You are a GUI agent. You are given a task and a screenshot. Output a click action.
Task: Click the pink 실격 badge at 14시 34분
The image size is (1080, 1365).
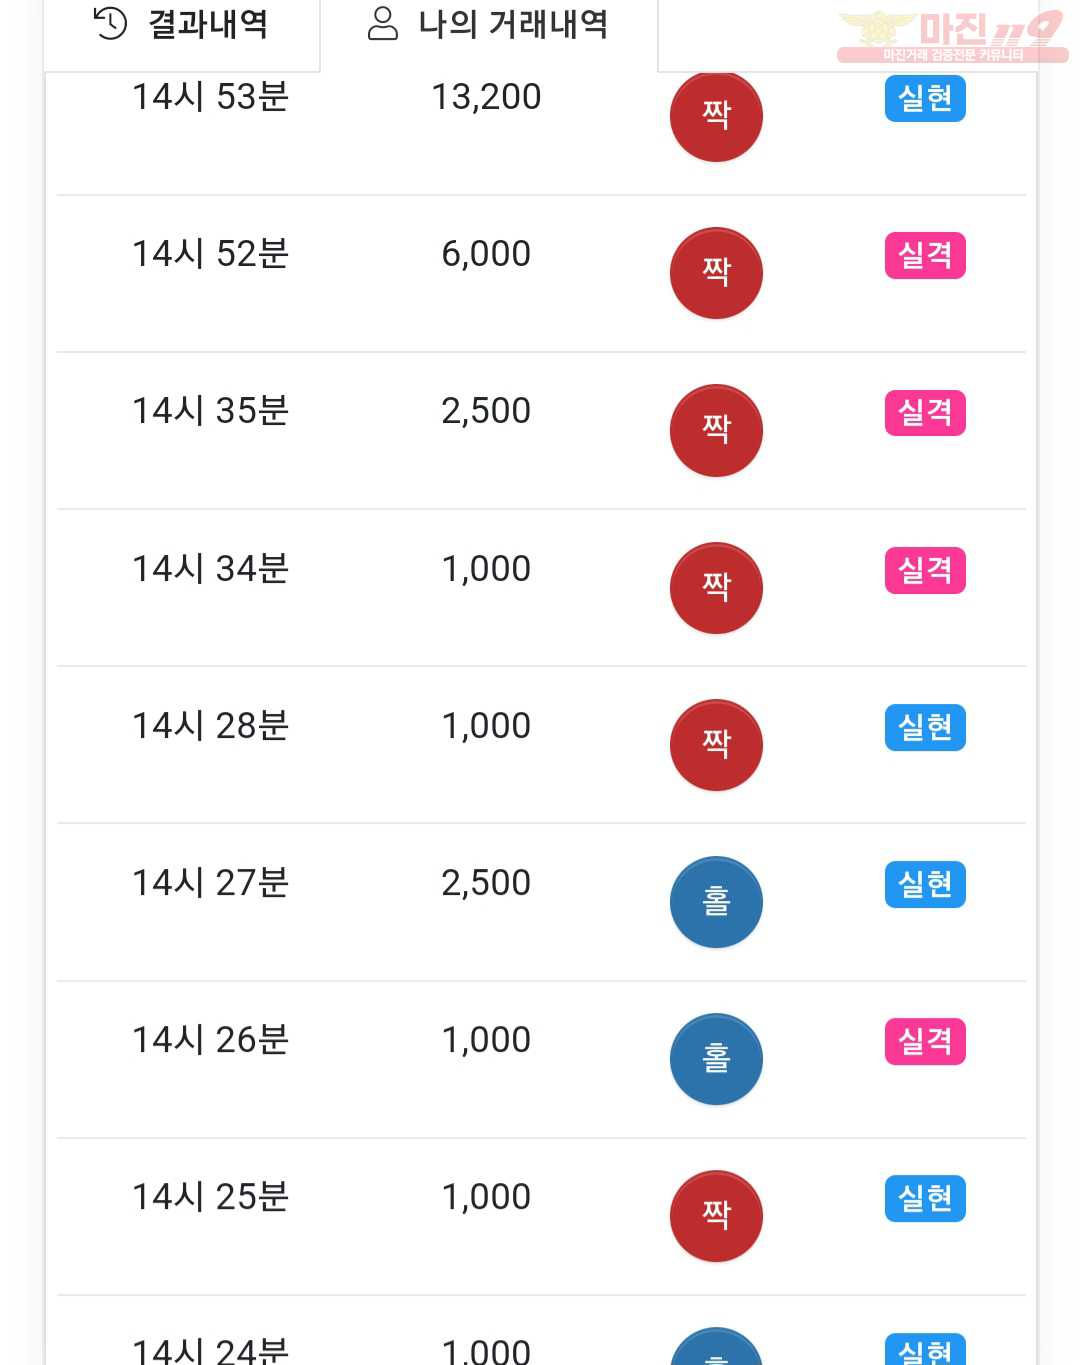coord(925,570)
